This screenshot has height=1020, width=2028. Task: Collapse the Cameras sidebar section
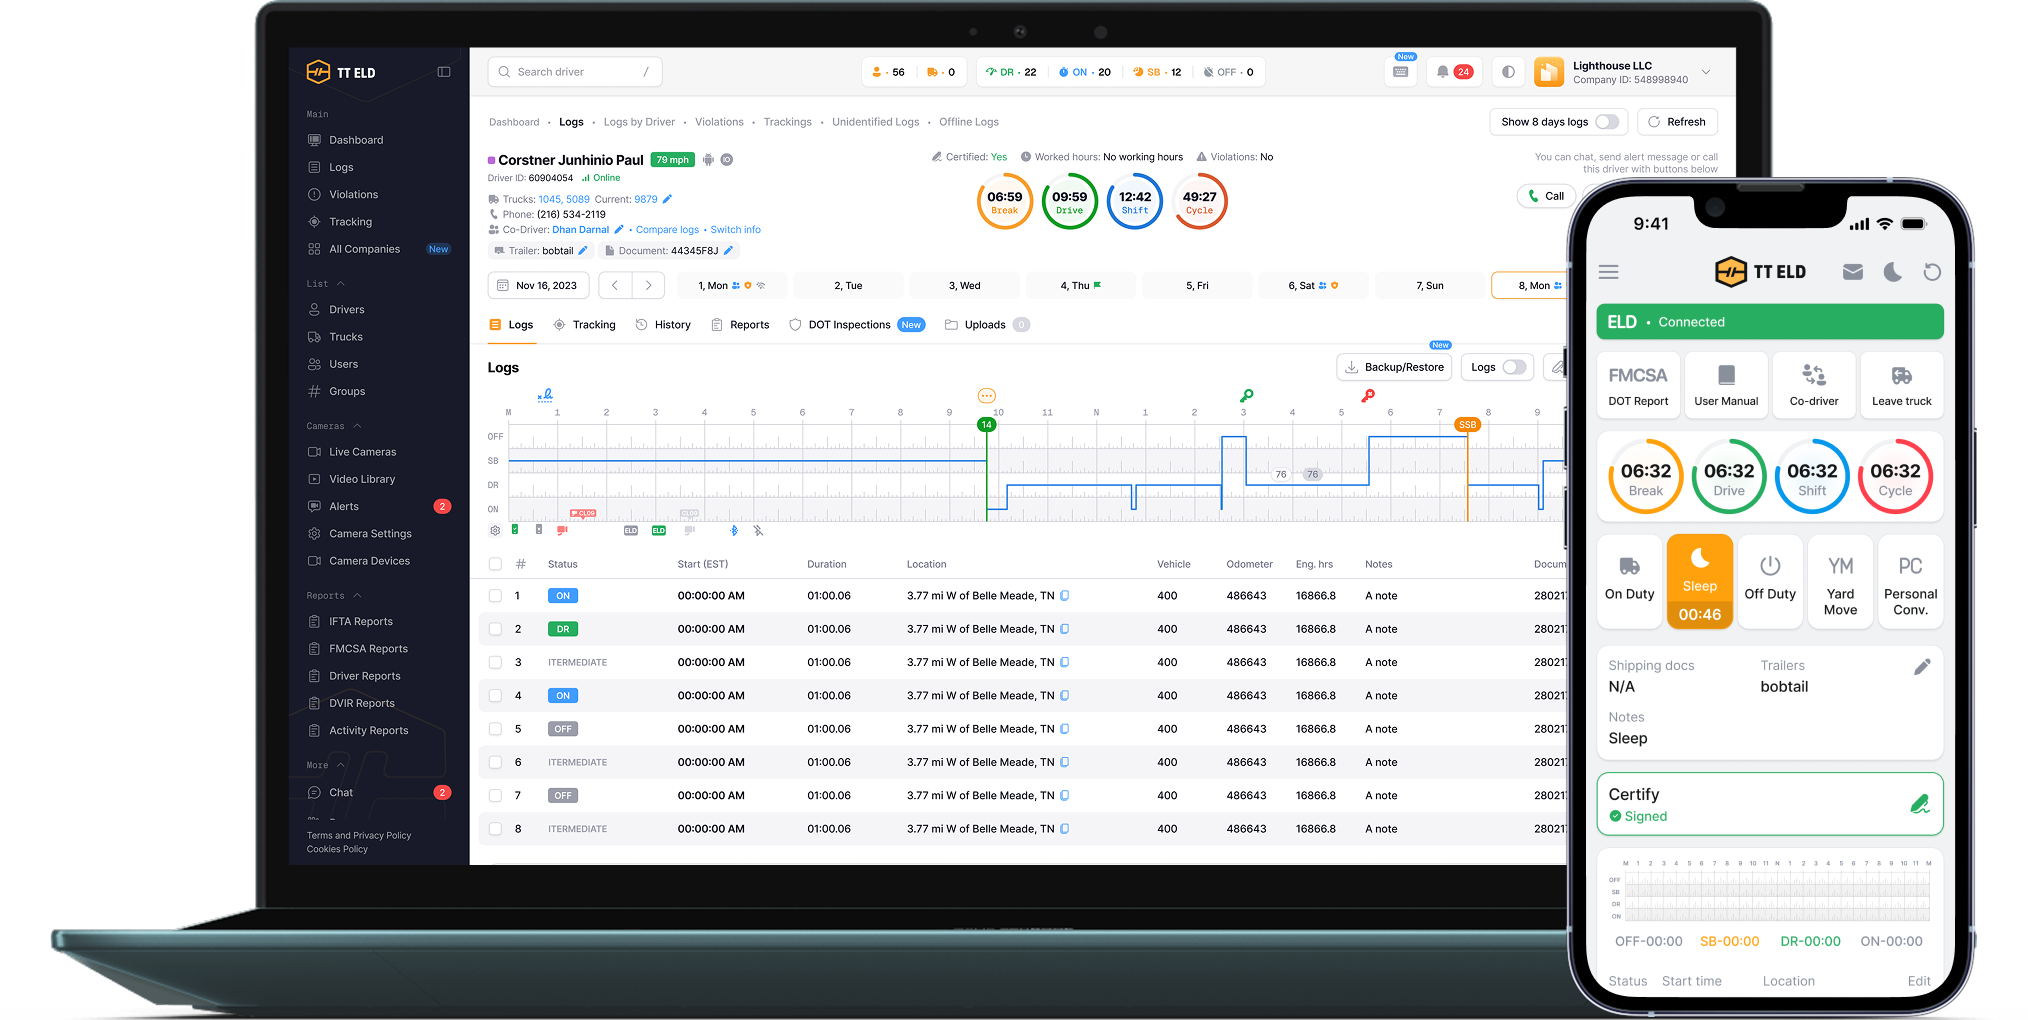point(356,425)
